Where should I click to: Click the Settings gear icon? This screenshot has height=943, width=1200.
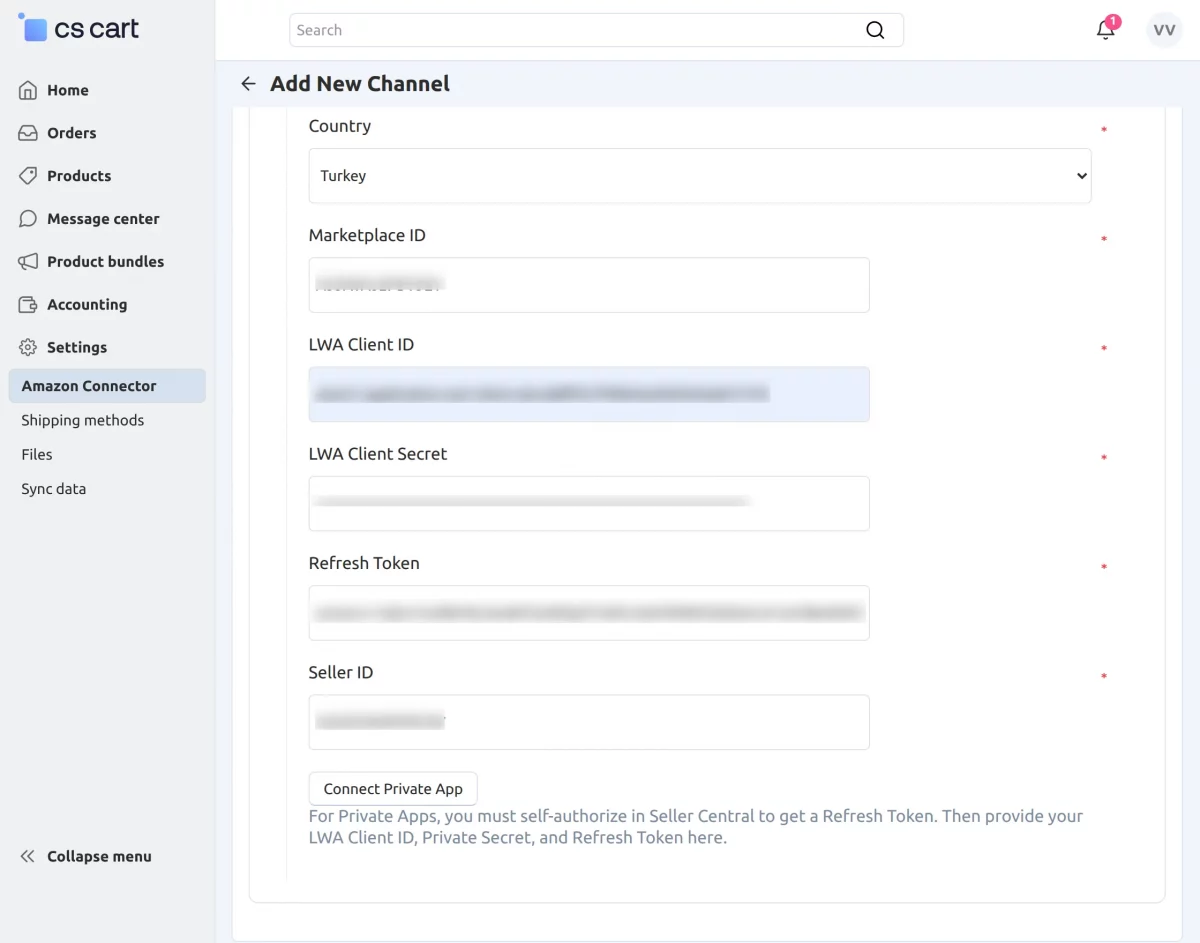pyautogui.click(x=28, y=348)
